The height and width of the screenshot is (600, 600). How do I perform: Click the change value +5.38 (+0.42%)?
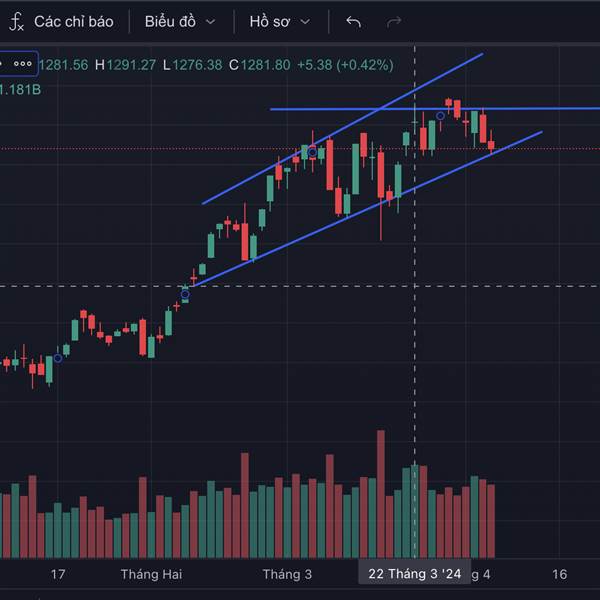345,65
